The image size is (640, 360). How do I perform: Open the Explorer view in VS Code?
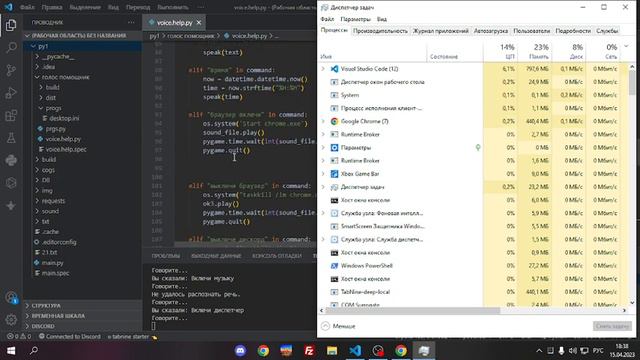click(11, 25)
